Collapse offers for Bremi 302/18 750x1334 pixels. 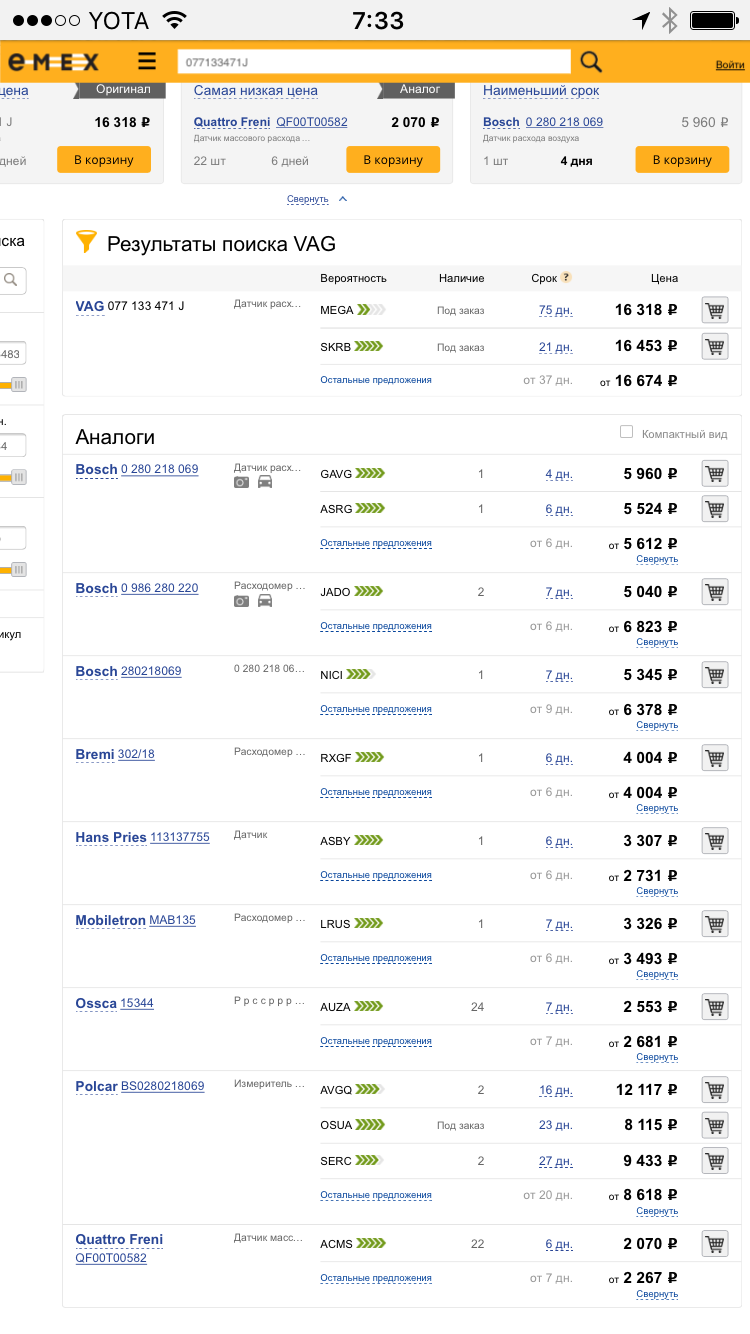657,808
